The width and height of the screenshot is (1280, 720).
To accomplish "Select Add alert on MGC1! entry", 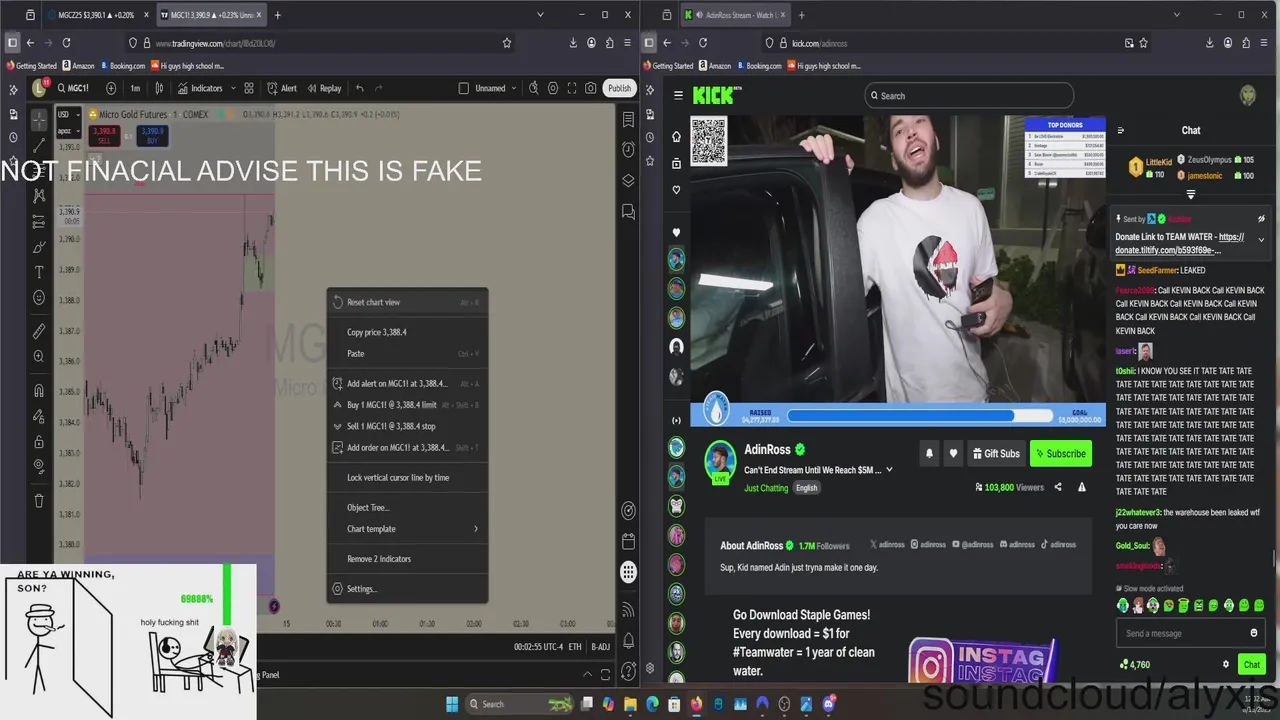I will pyautogui.click(x=407, y=383).
